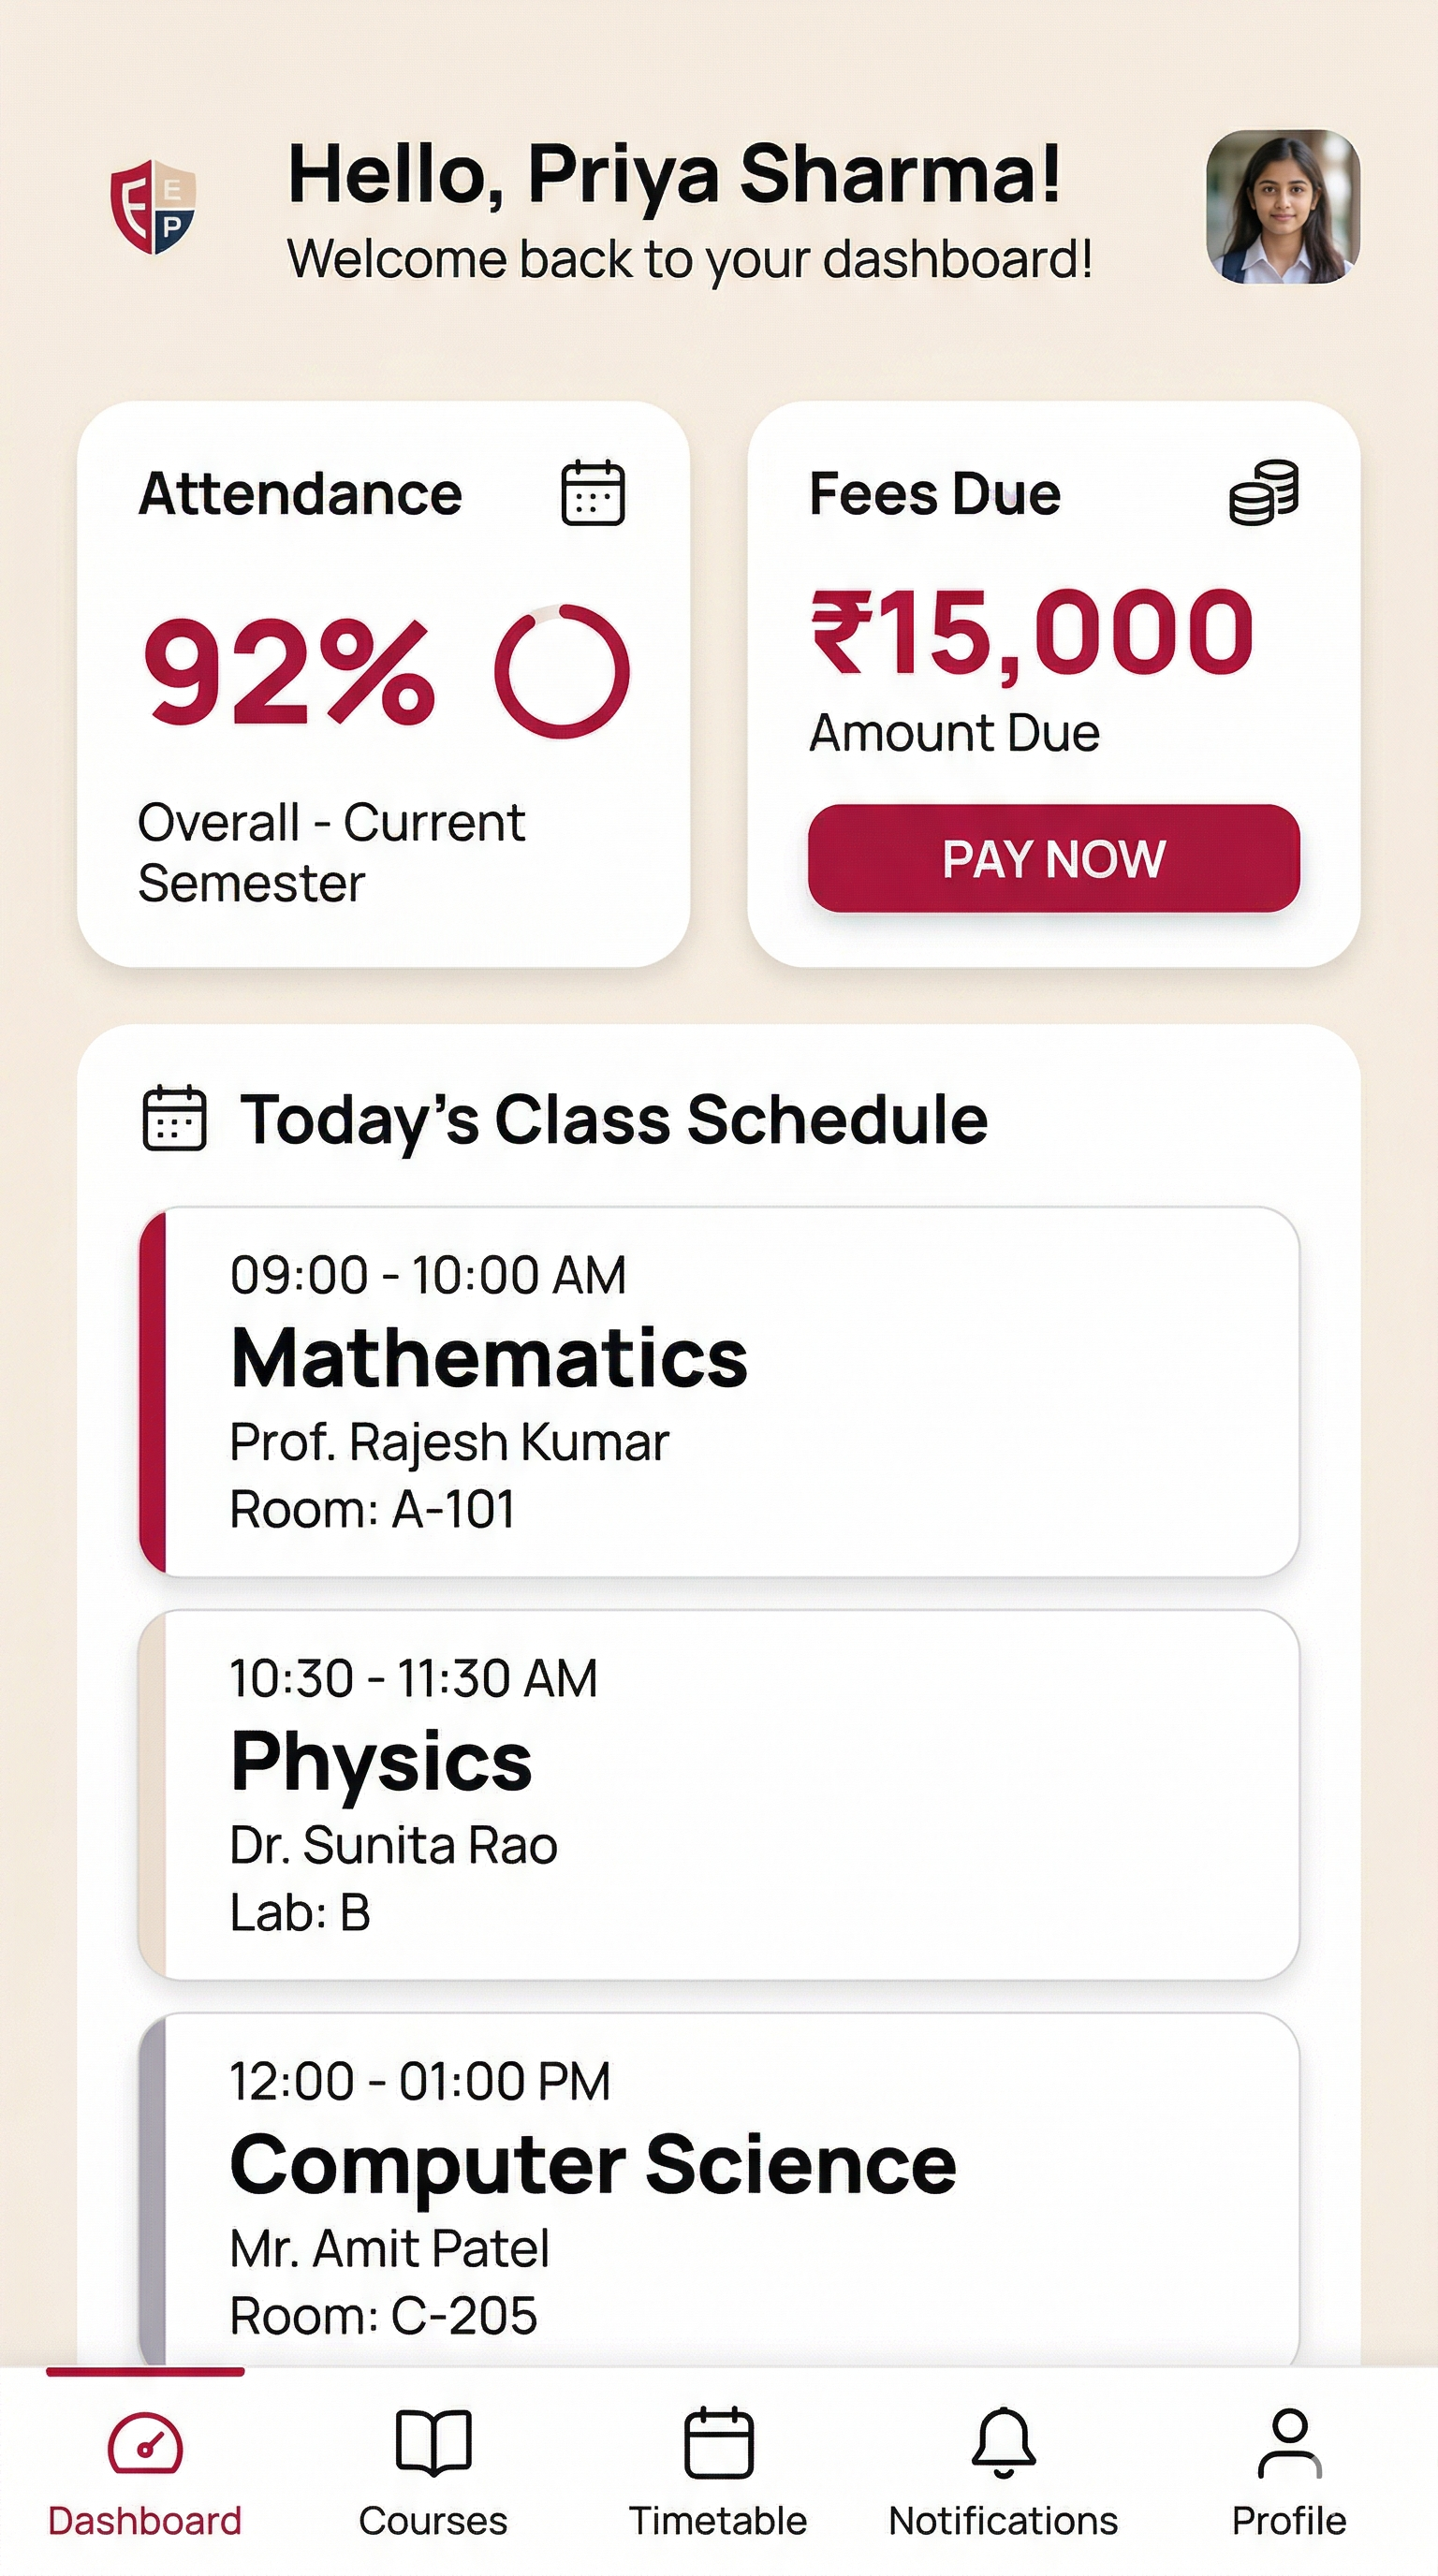Open Priya Sharma's profile photo
Screen dimensions: 1438x2576
[x=1282, y=206]
